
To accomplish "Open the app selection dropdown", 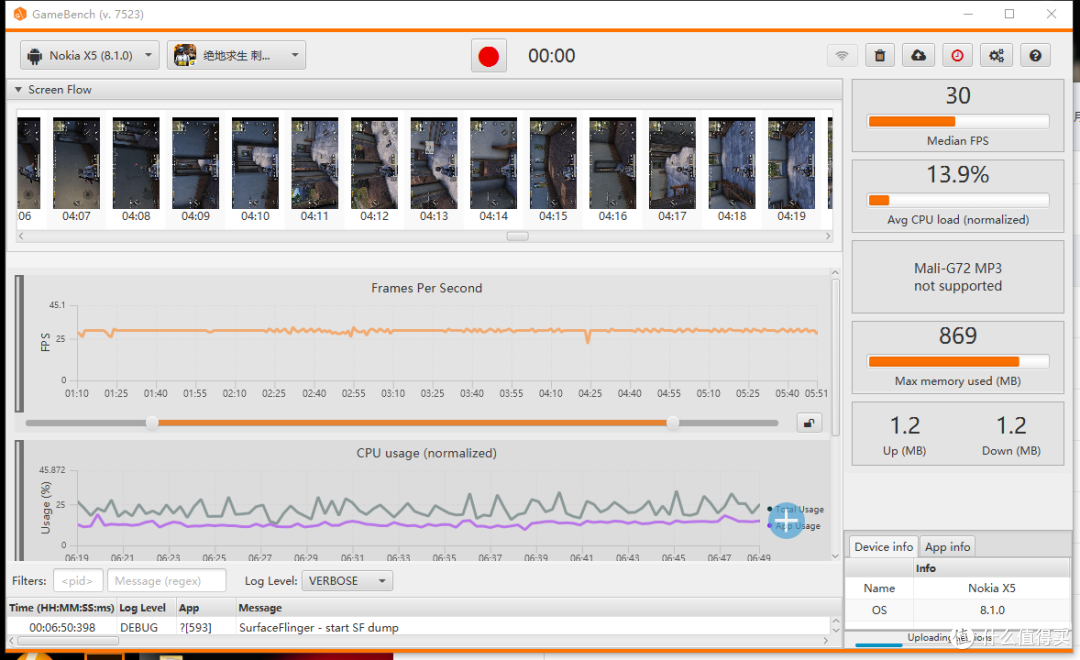I will pos(236,55).
